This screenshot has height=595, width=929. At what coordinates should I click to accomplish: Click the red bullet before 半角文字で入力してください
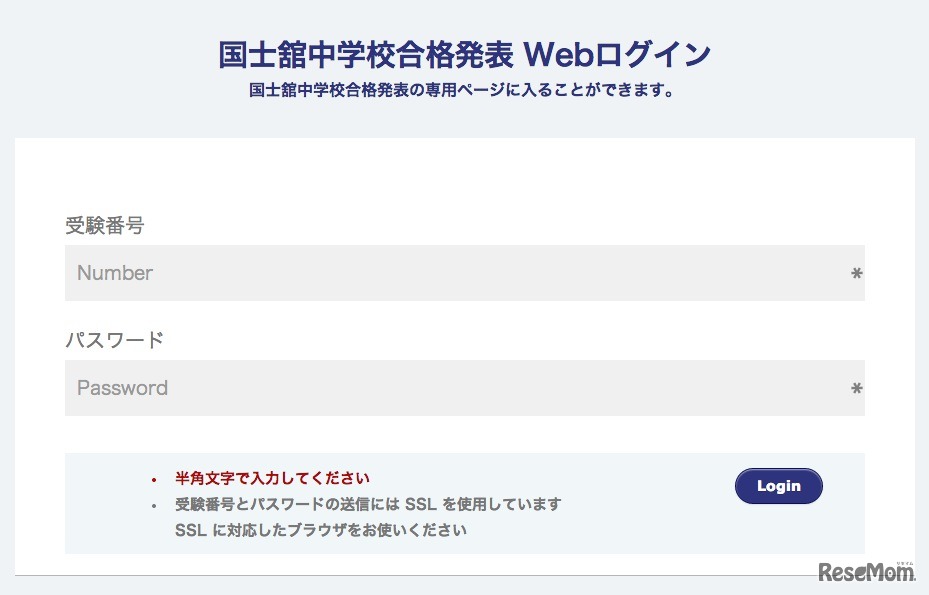pyautogui.click(x=152, y=479)
